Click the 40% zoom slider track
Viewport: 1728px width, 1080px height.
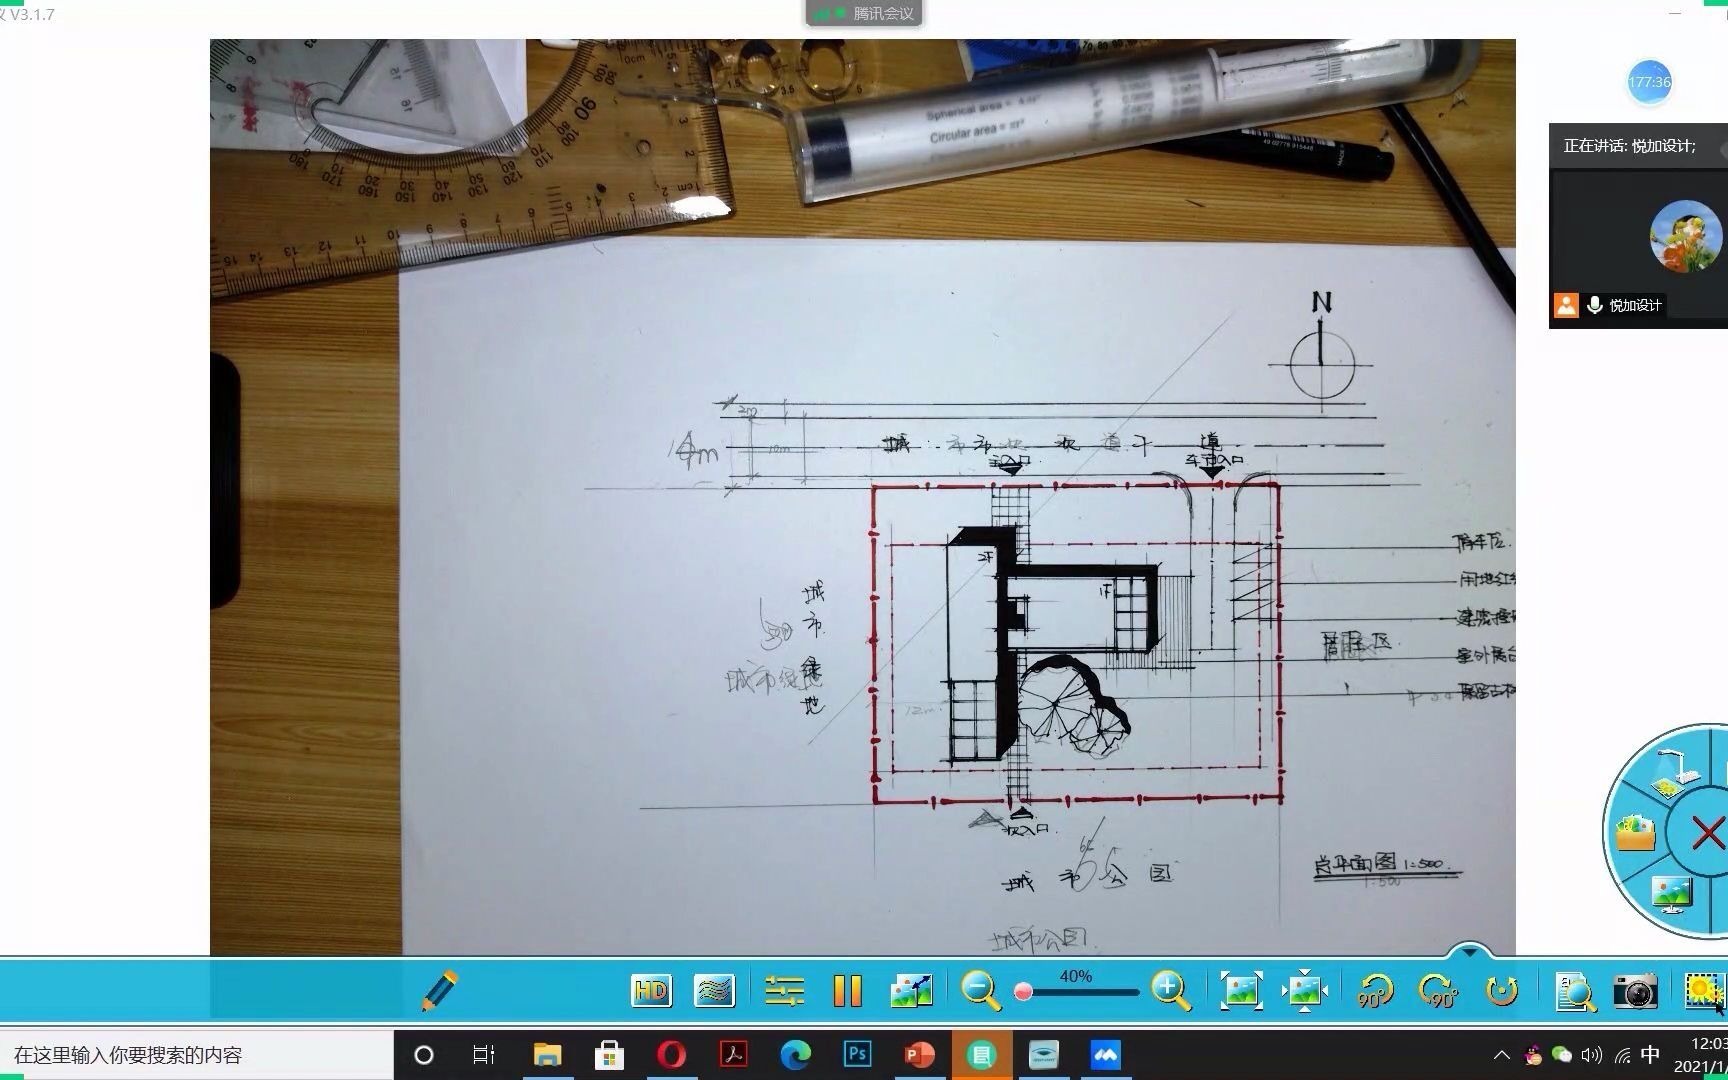click(1078, 992)
